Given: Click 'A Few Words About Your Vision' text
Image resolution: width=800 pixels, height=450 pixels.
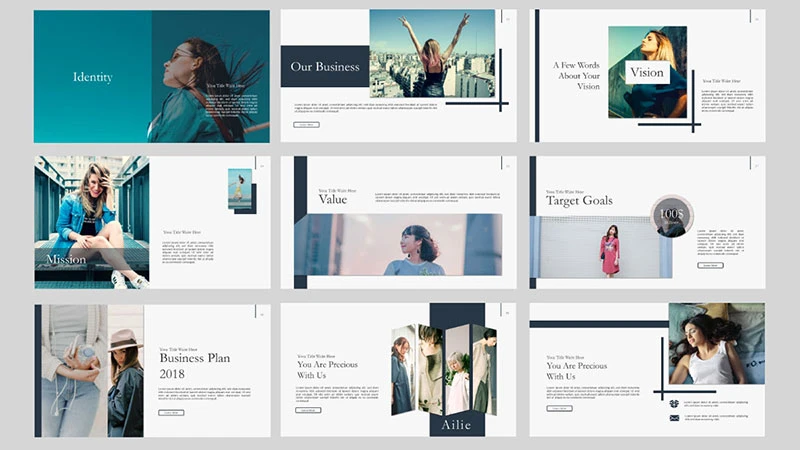Looking at the screenshot, I should click(x=577, y=76).
